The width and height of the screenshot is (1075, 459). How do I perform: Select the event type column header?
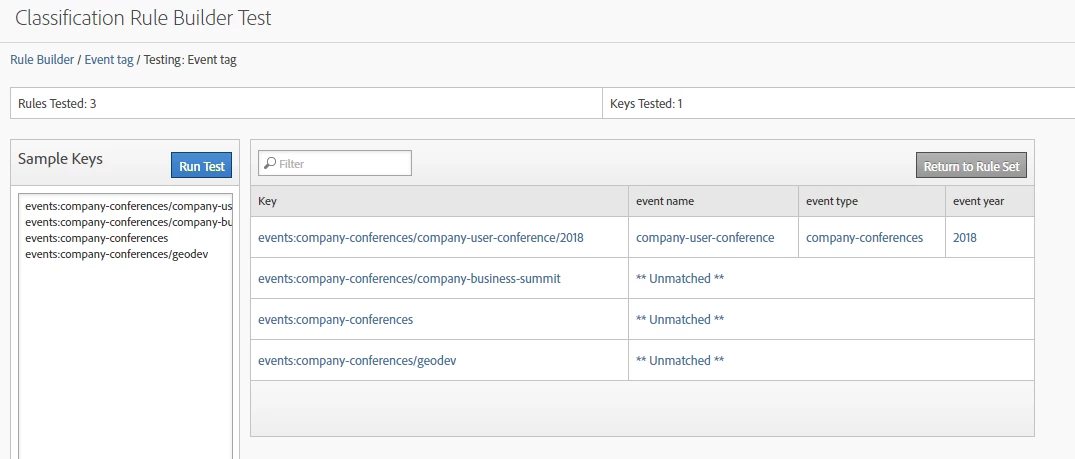832,201
